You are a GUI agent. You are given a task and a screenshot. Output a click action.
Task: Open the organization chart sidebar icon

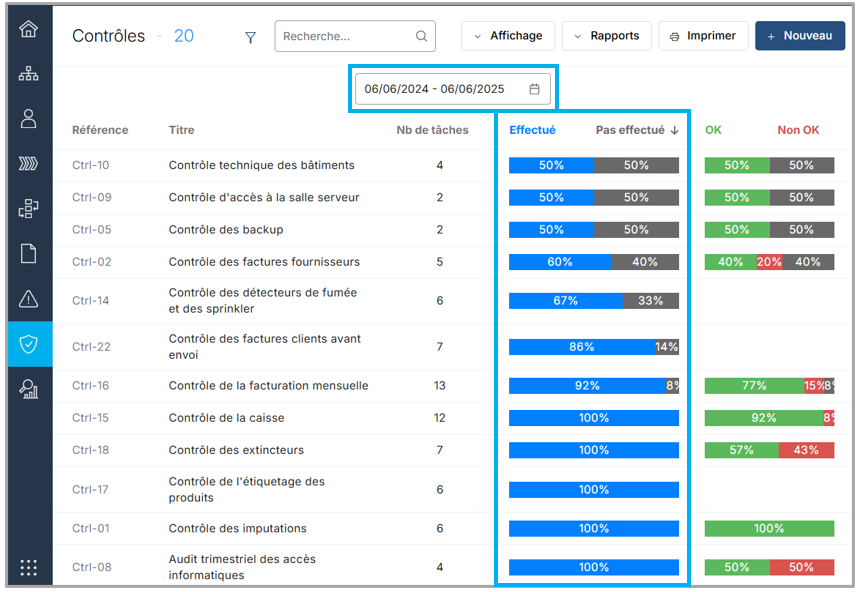[x=28, y=74]
